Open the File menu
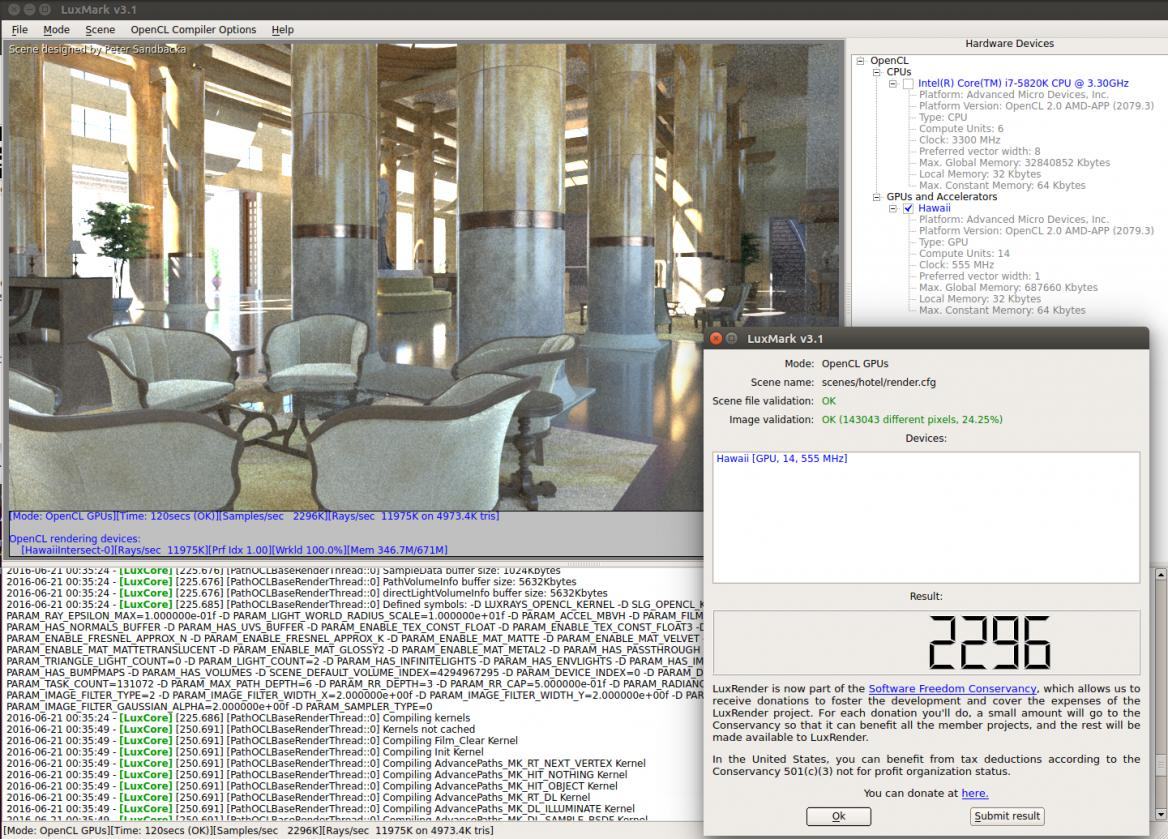Viewport: 1168px width, 839px height. pos(20,30)
